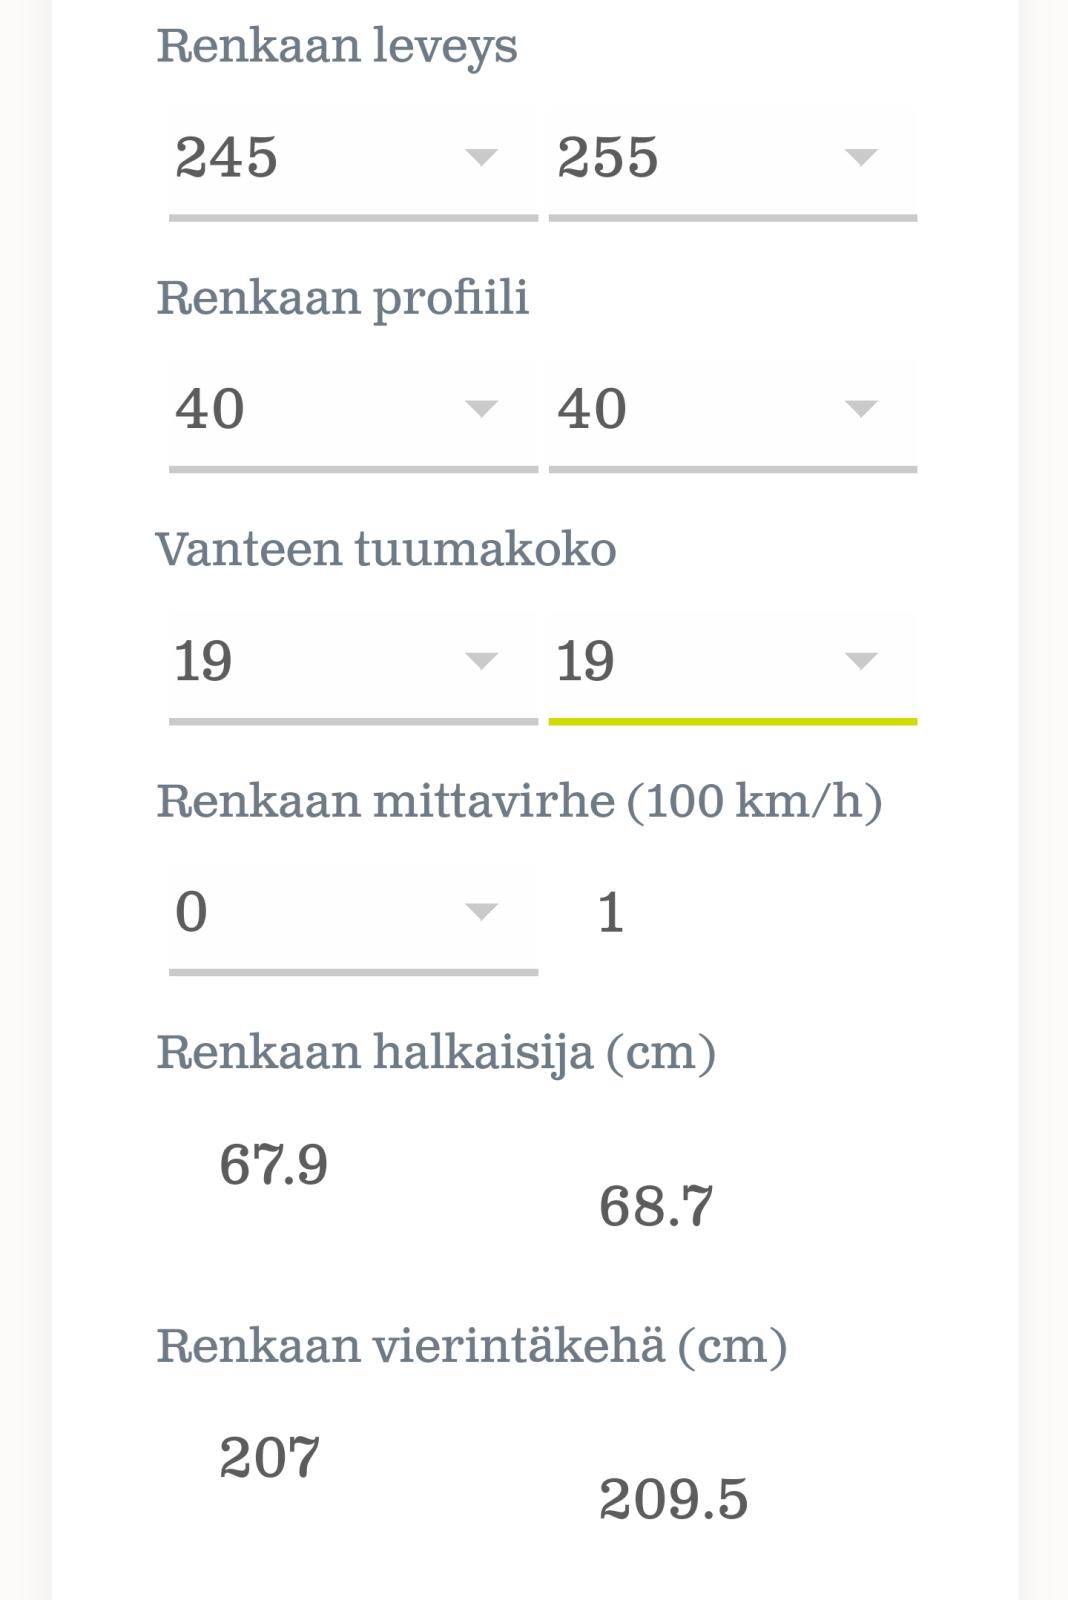Open the green-underlined rim size dropdown
Image resolution: width=1068 pixels, height=1600 pixels.
pos(710,661)
